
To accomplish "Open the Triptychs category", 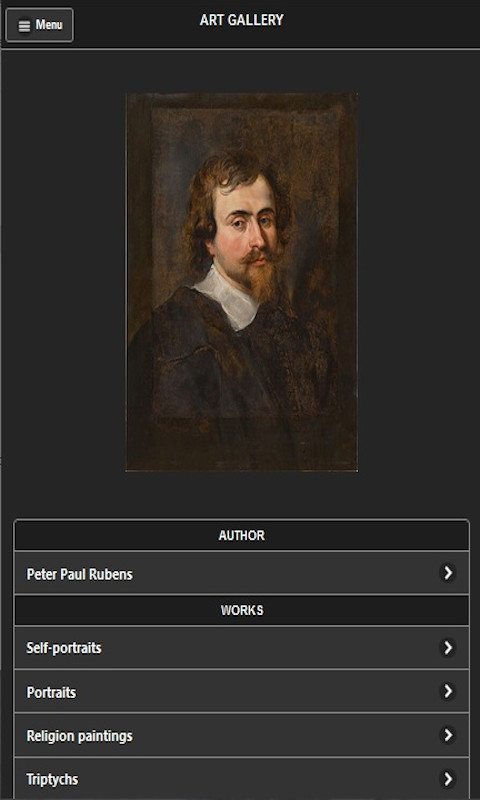I will point(241,779).
